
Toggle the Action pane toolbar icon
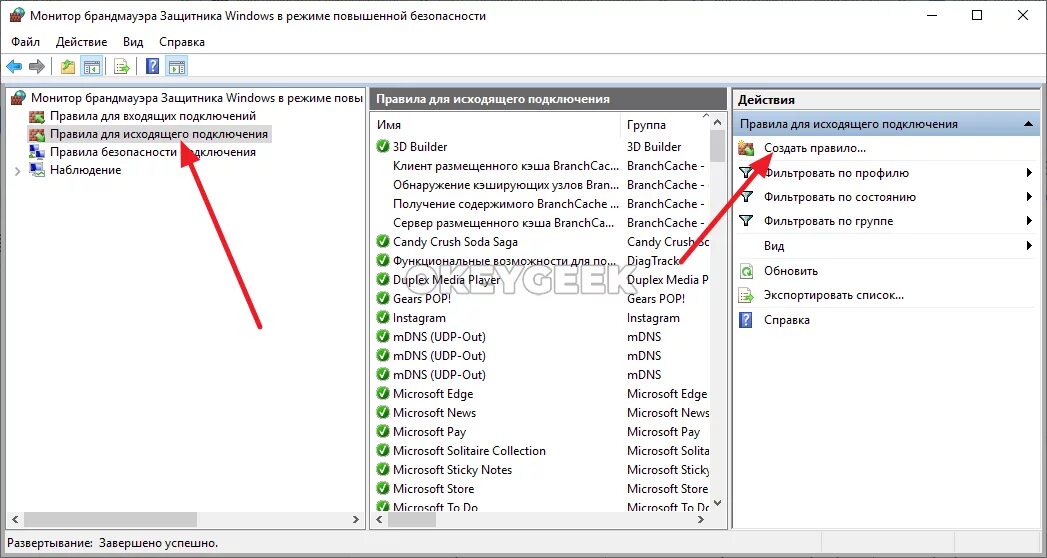click(x=176, y=66)
